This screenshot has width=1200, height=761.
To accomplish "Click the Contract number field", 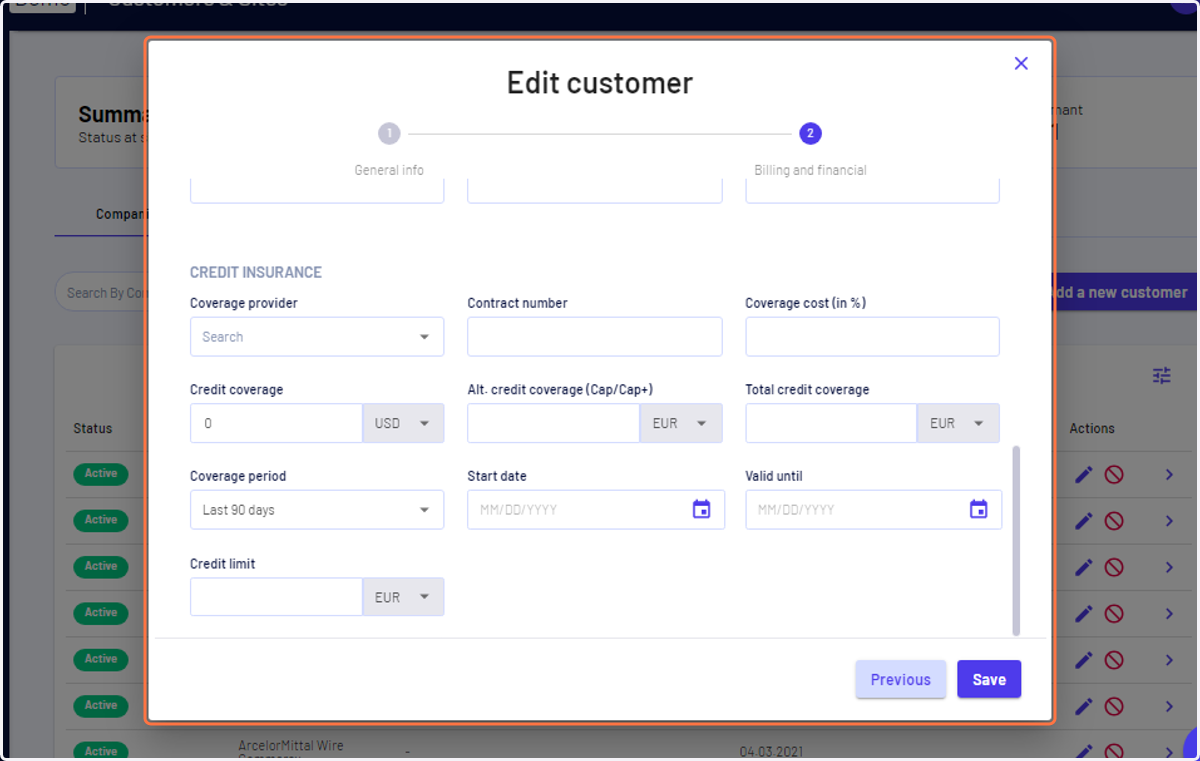I will [595, 337].
